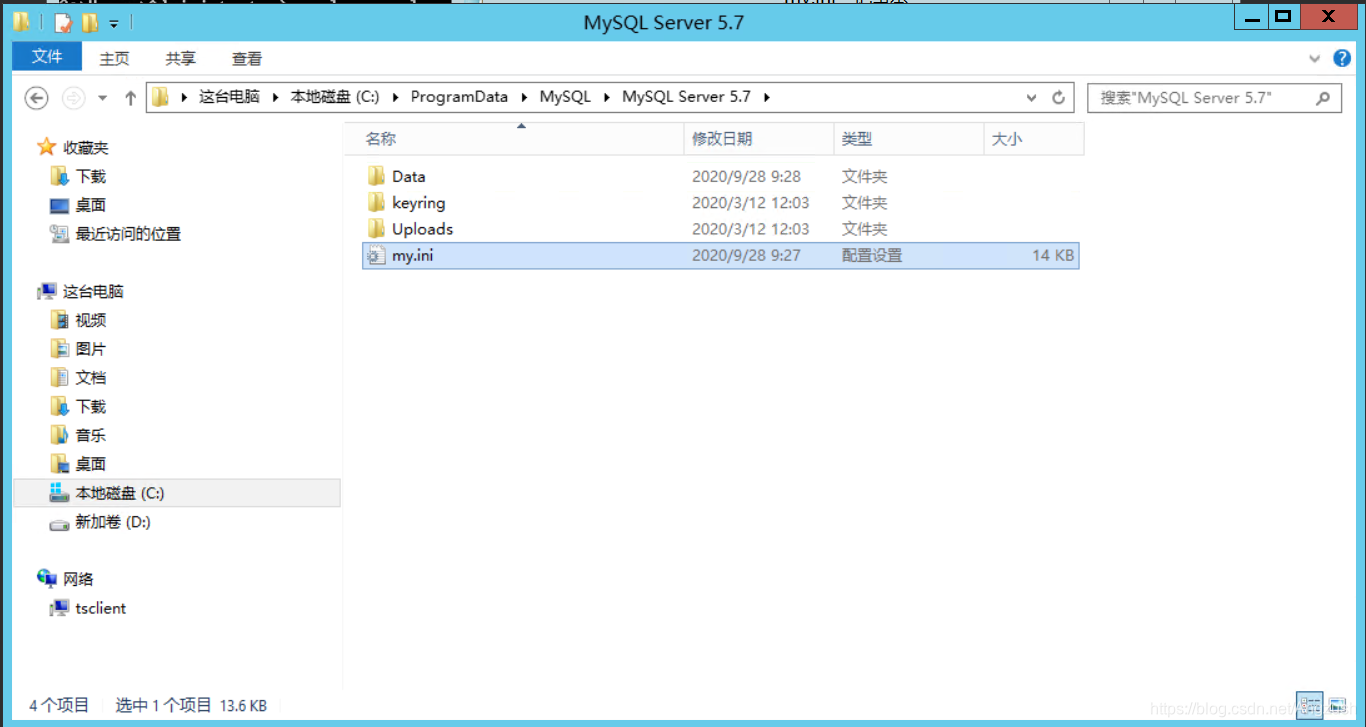1366x727 pixels.
Task: Open the 文件 menu
Action: tap(47, 57)
